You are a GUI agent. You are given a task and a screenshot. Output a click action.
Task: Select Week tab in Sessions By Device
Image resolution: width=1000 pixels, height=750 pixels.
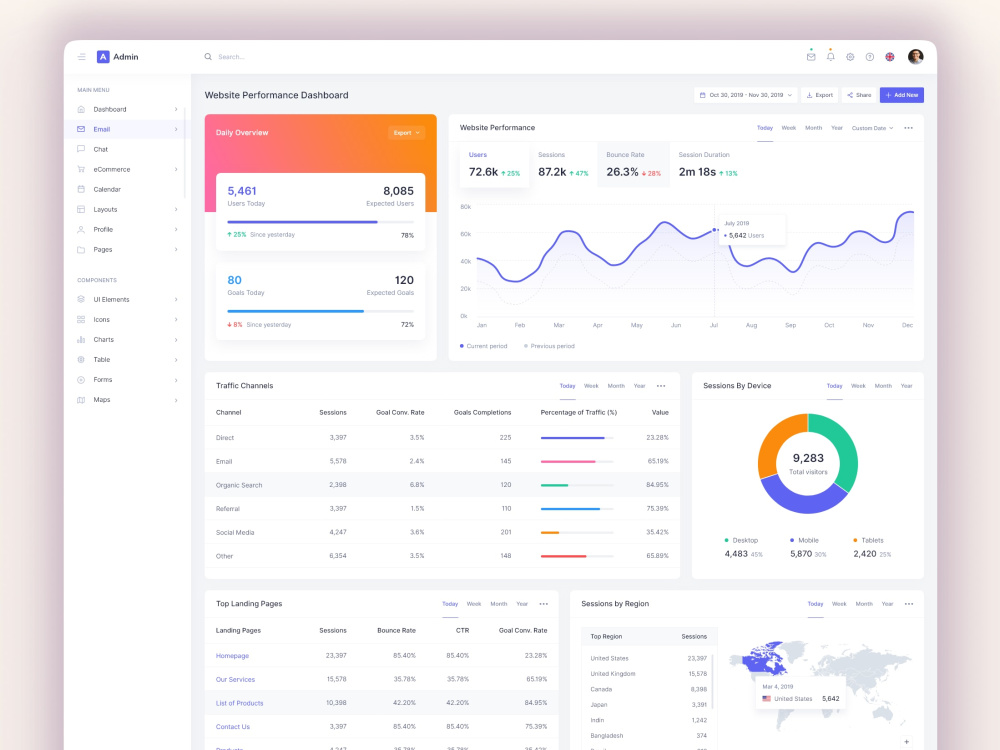858,386
